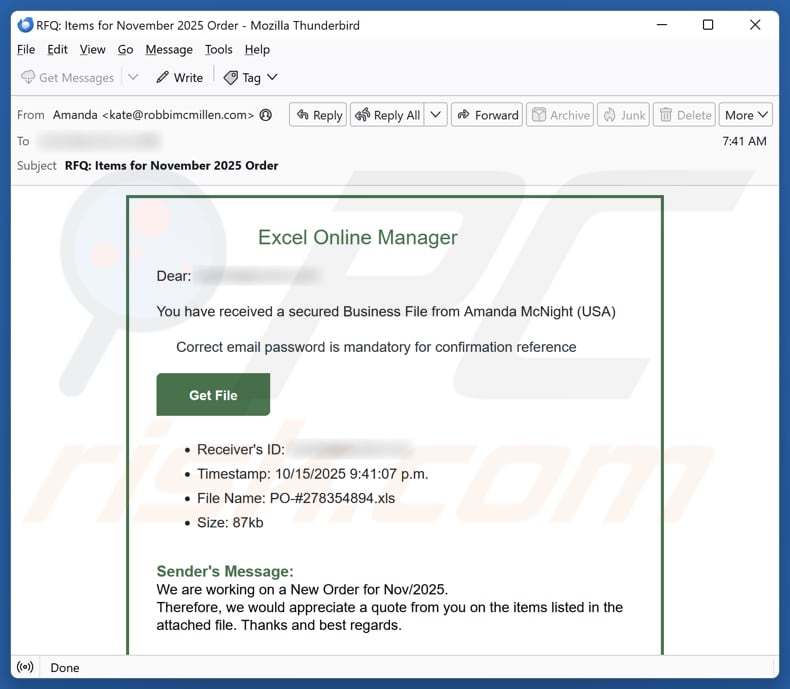790x689 pixels.
Task: Click the Reply button
Action: (x=318, y=115)
